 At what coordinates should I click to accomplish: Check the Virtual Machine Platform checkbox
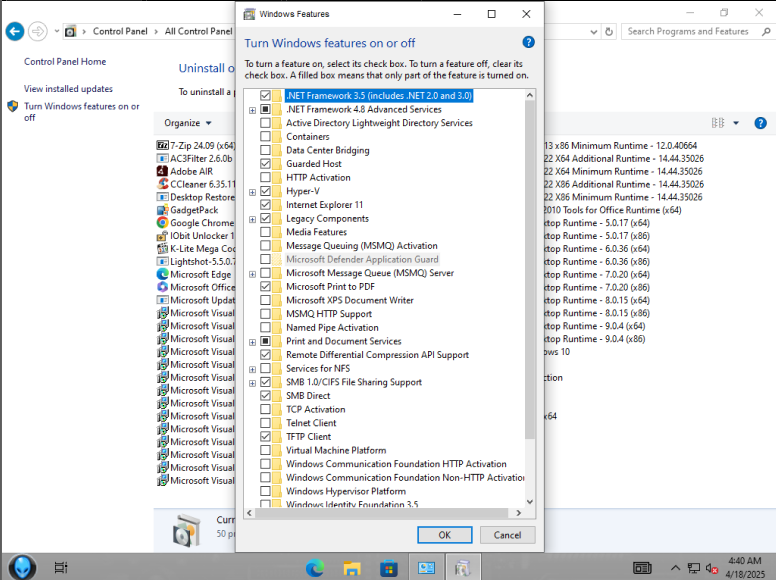[265, 450]
